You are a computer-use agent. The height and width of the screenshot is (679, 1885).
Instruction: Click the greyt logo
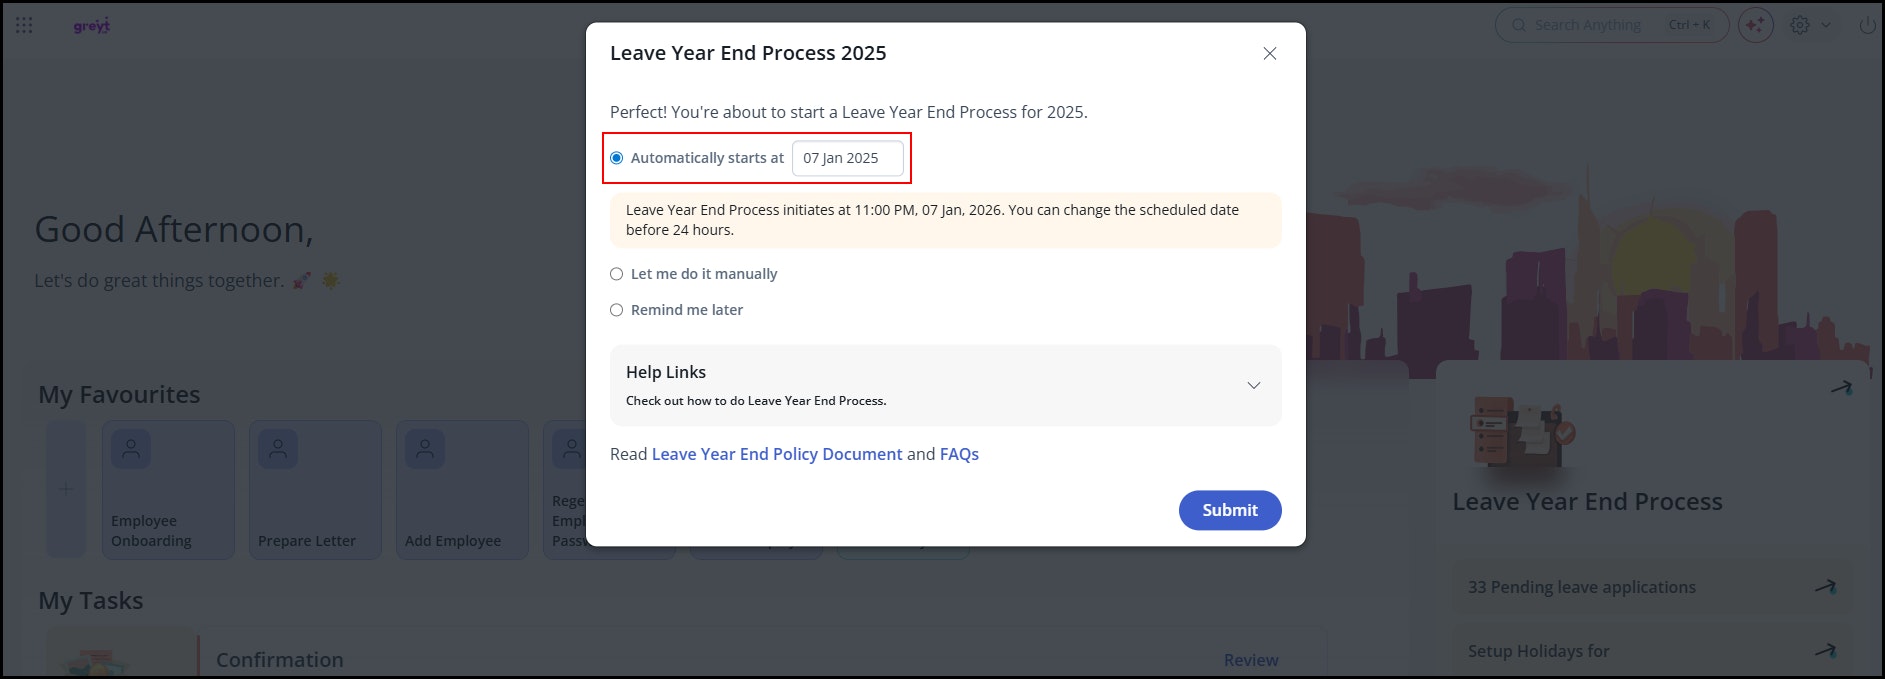tap(92, 26)
